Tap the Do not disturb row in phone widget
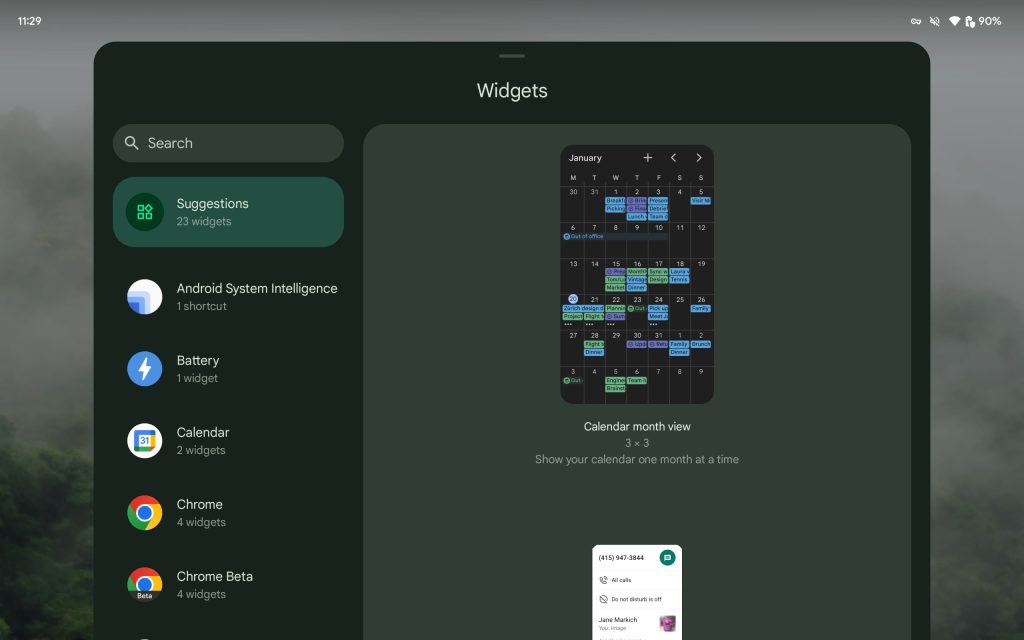 [636, 599]
